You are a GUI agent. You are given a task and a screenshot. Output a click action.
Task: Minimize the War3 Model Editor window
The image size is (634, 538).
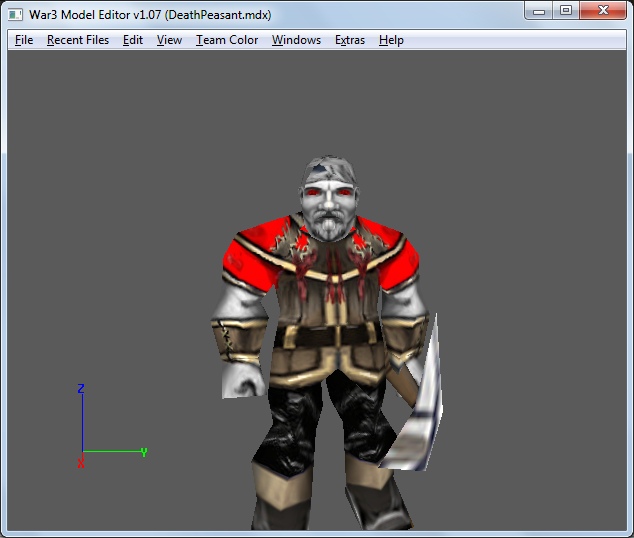point(539,11)
